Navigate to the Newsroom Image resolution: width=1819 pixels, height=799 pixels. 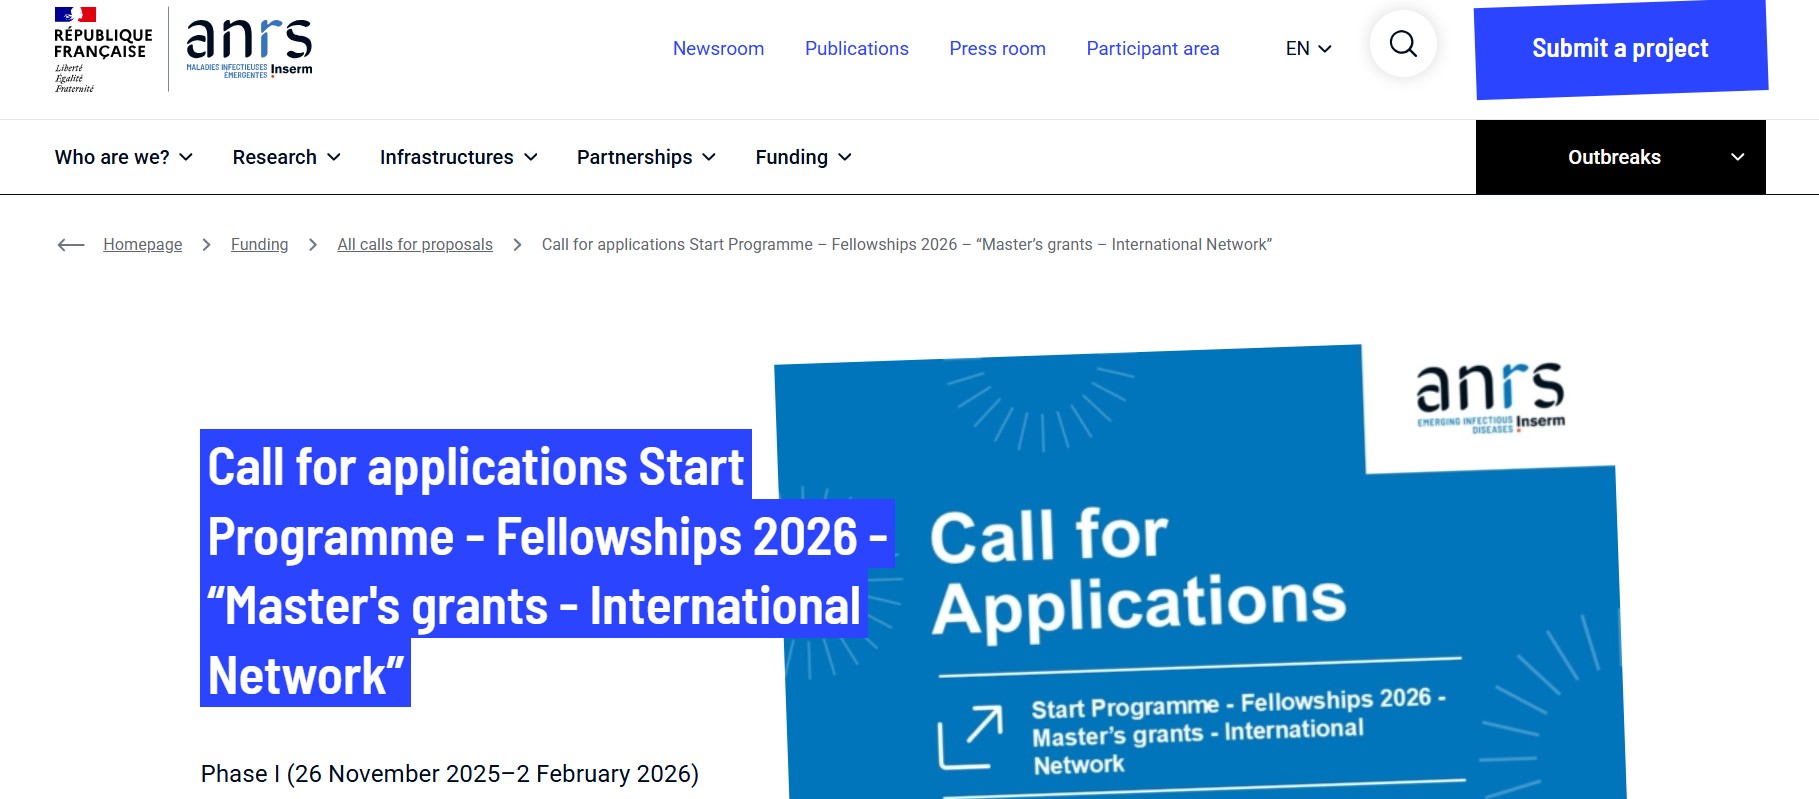point(717,48)
